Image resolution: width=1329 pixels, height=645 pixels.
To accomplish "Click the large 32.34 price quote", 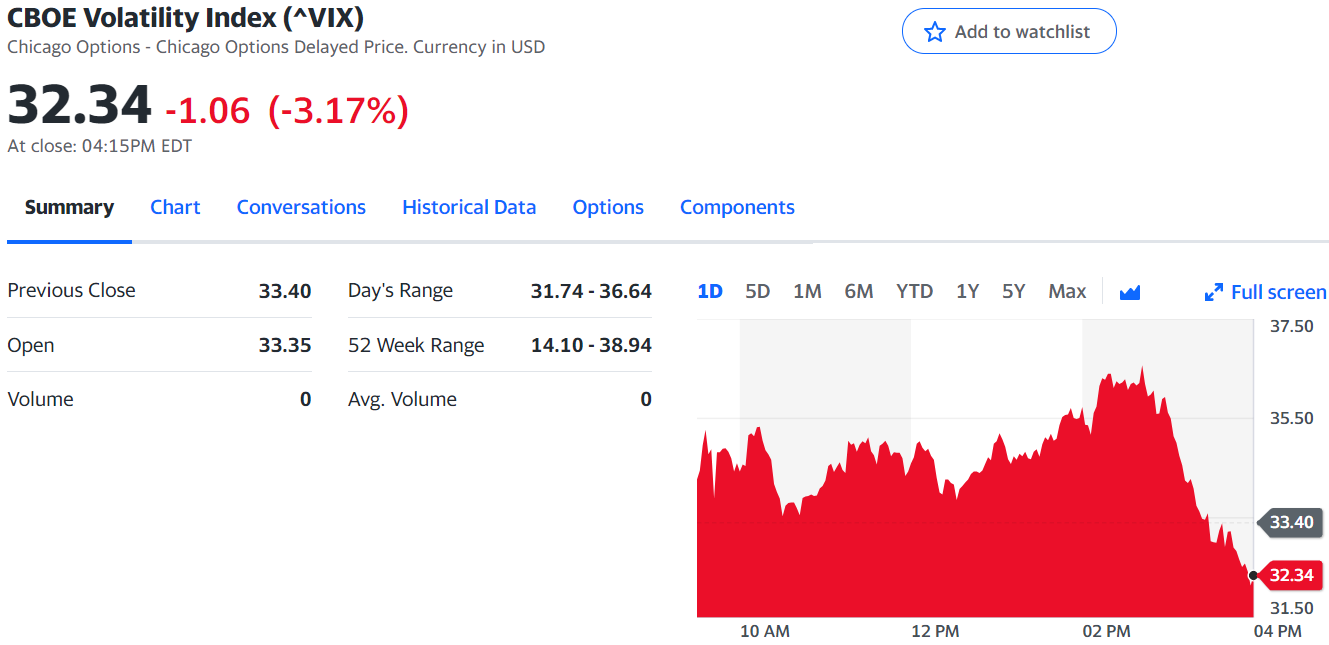I will pyautogui.click(x=80, y=105).
